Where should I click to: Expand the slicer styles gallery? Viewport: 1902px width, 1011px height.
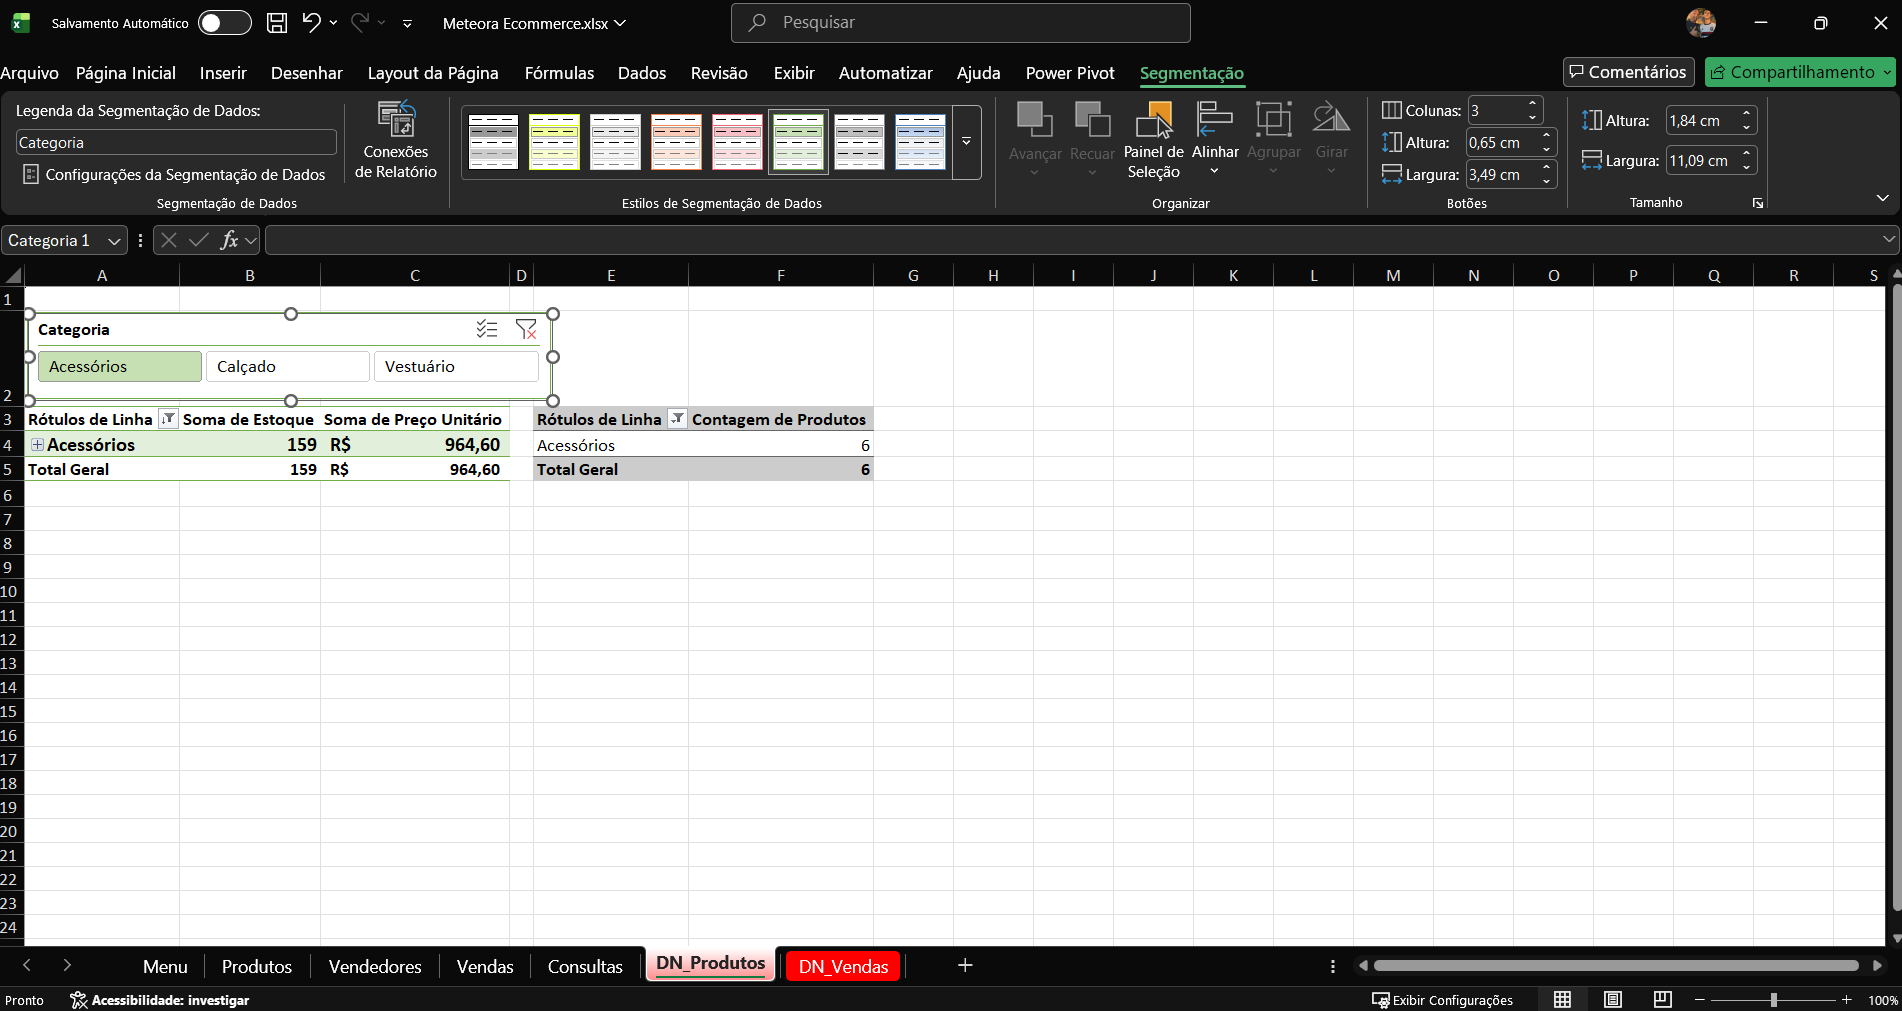pyautogui.click(x=966, y=142)
